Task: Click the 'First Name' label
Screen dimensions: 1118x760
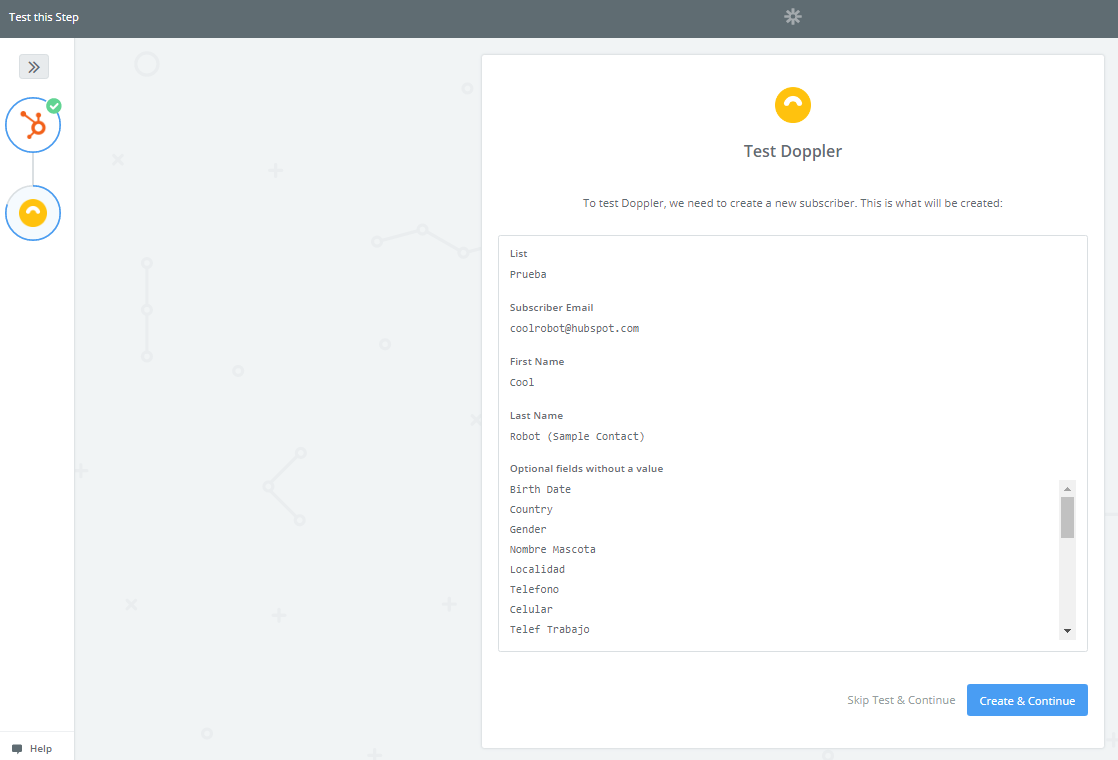Action: tap(537, 361)
